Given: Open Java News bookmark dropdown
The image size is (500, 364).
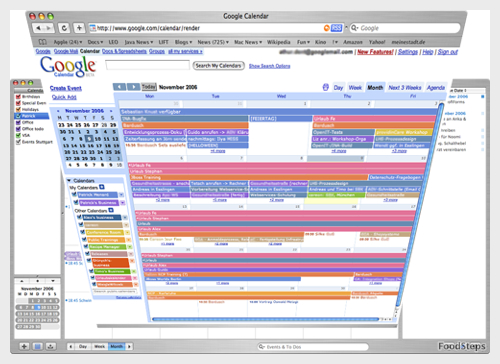Looking at the screenshot, I should [139, 42].
